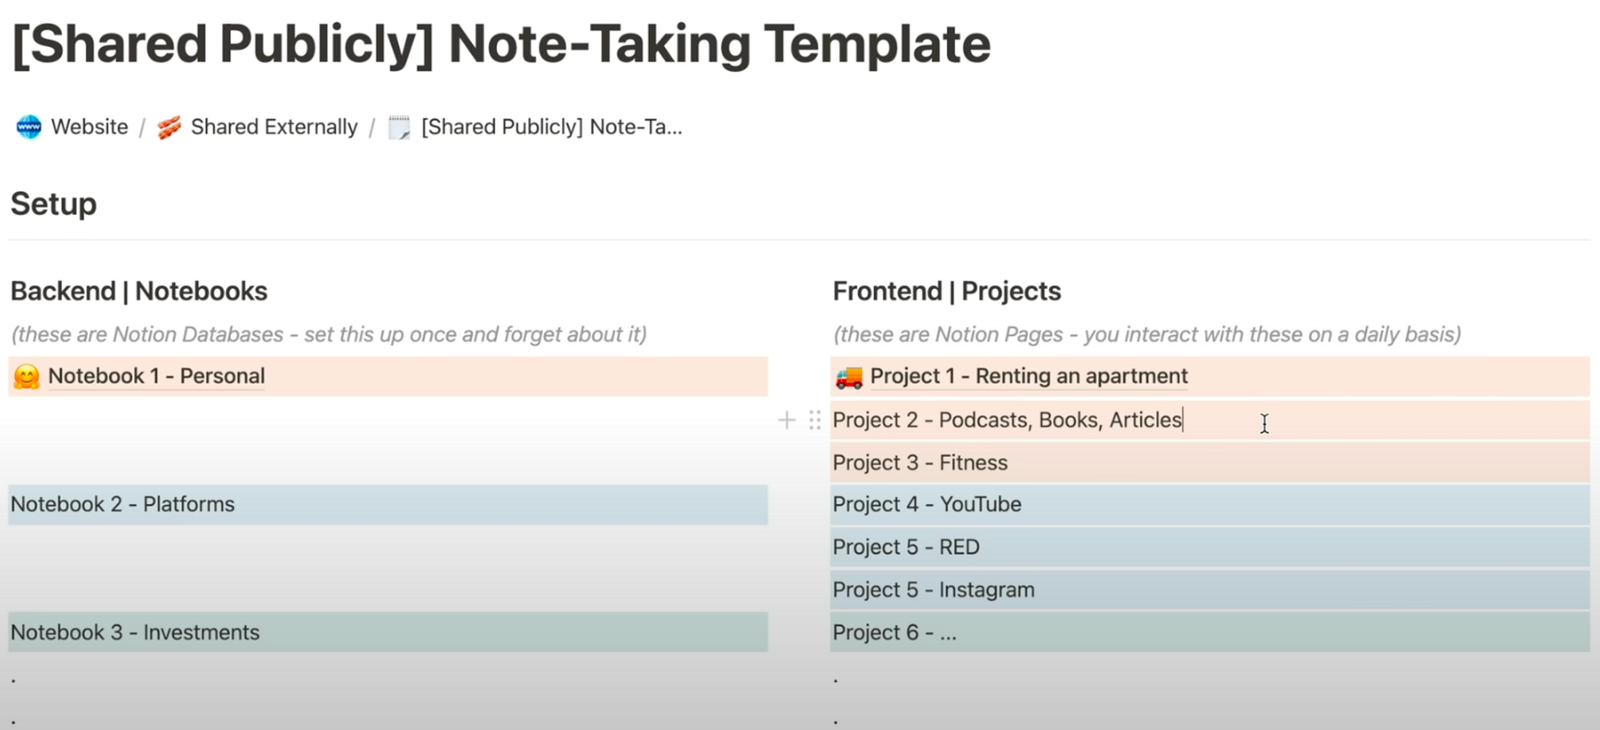The image size is (1600, 730).
Task: Open Project 3 - Fitness
Action: tap(920, 462)
